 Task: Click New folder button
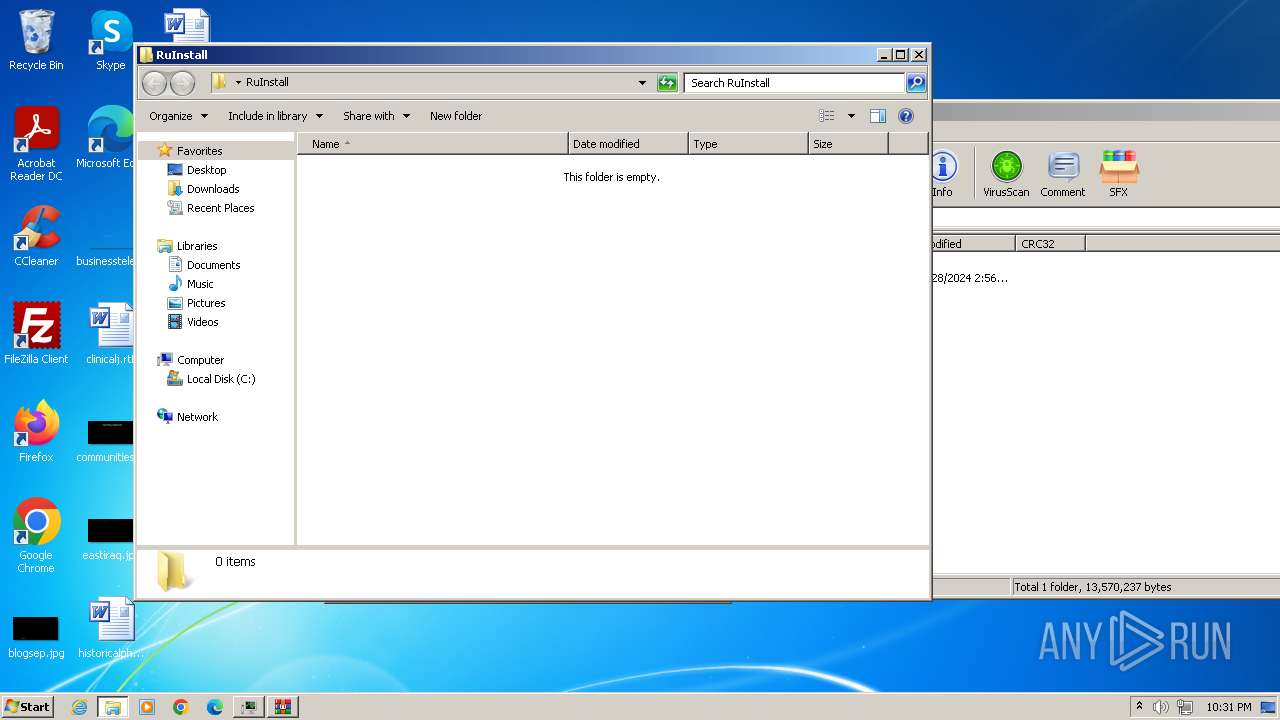click(x=456, y=116)
